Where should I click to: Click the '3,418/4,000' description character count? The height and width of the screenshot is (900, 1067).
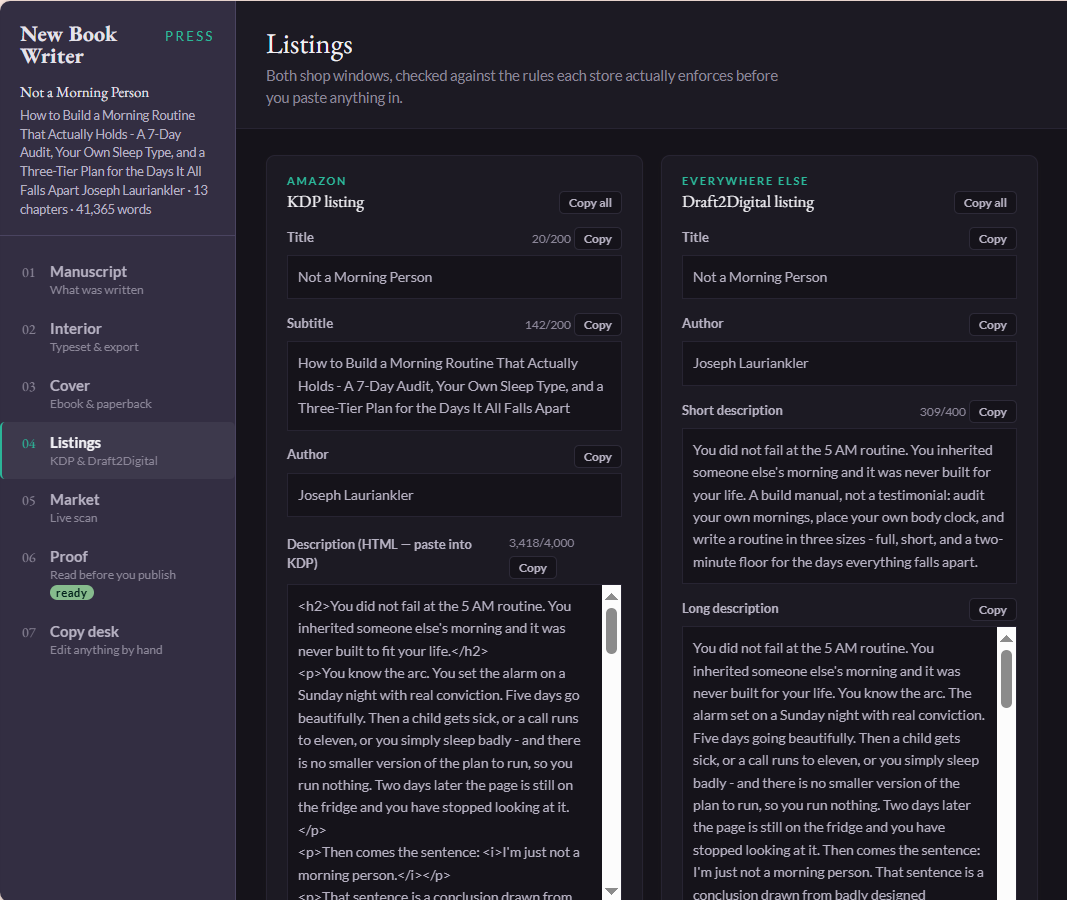click(x=542, y=543)
